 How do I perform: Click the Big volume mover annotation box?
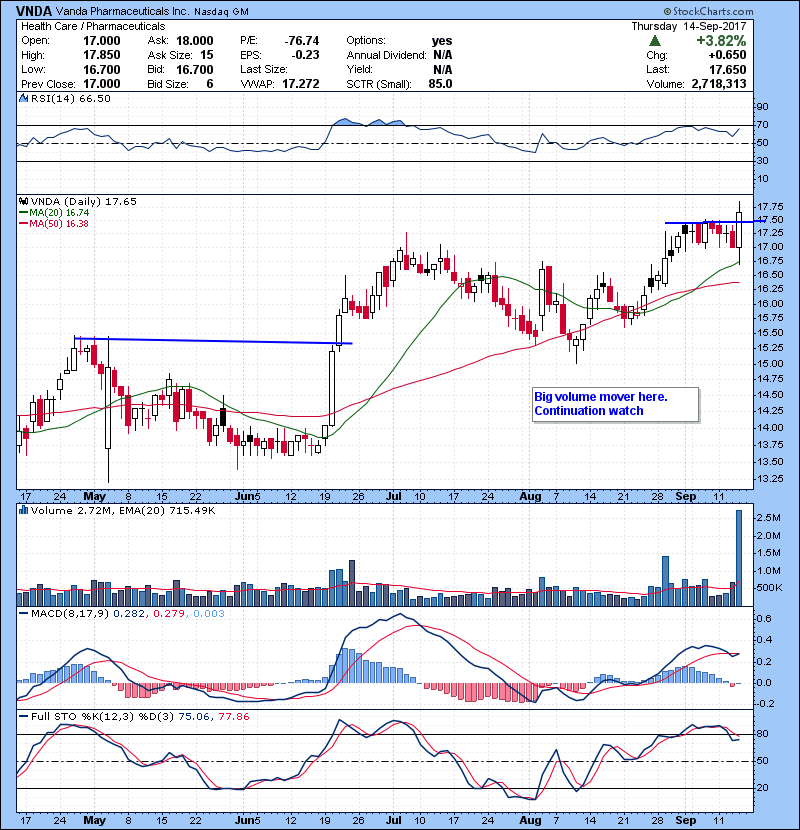coord(615,404)
